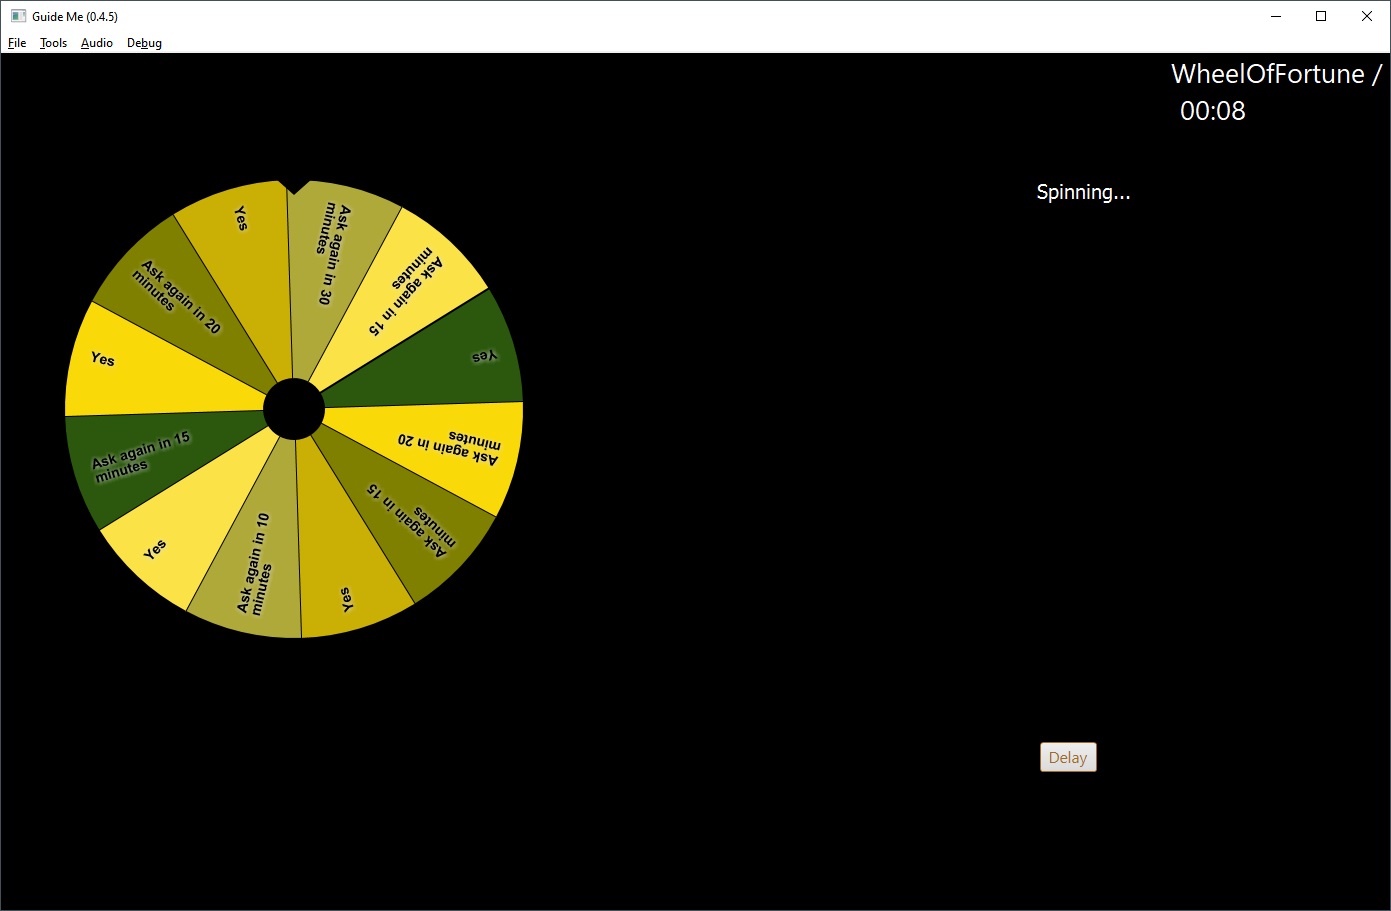Minimize the Guide Me window
The image size is (1391, 911).
(1277, 16)
